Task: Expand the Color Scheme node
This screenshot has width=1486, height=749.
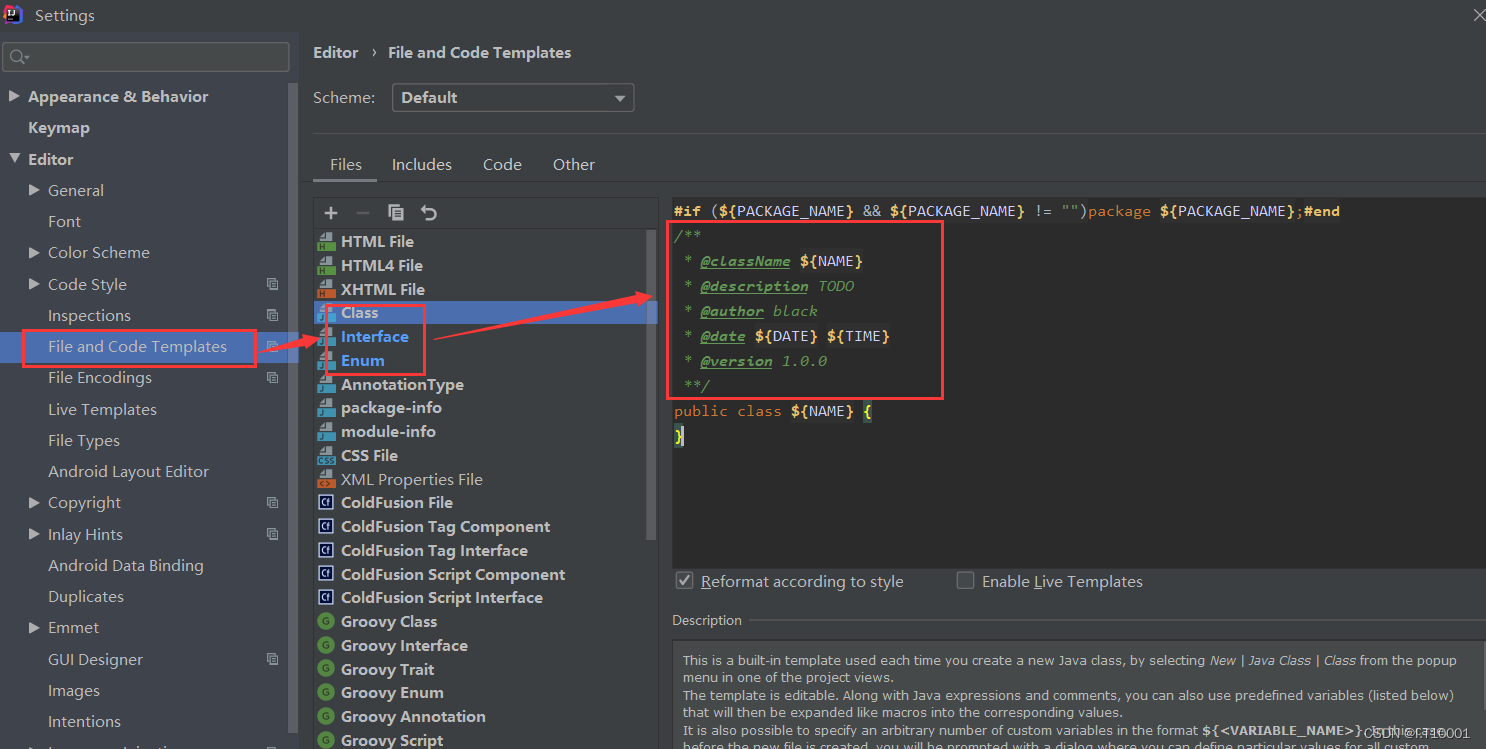Action: [35, 253]
